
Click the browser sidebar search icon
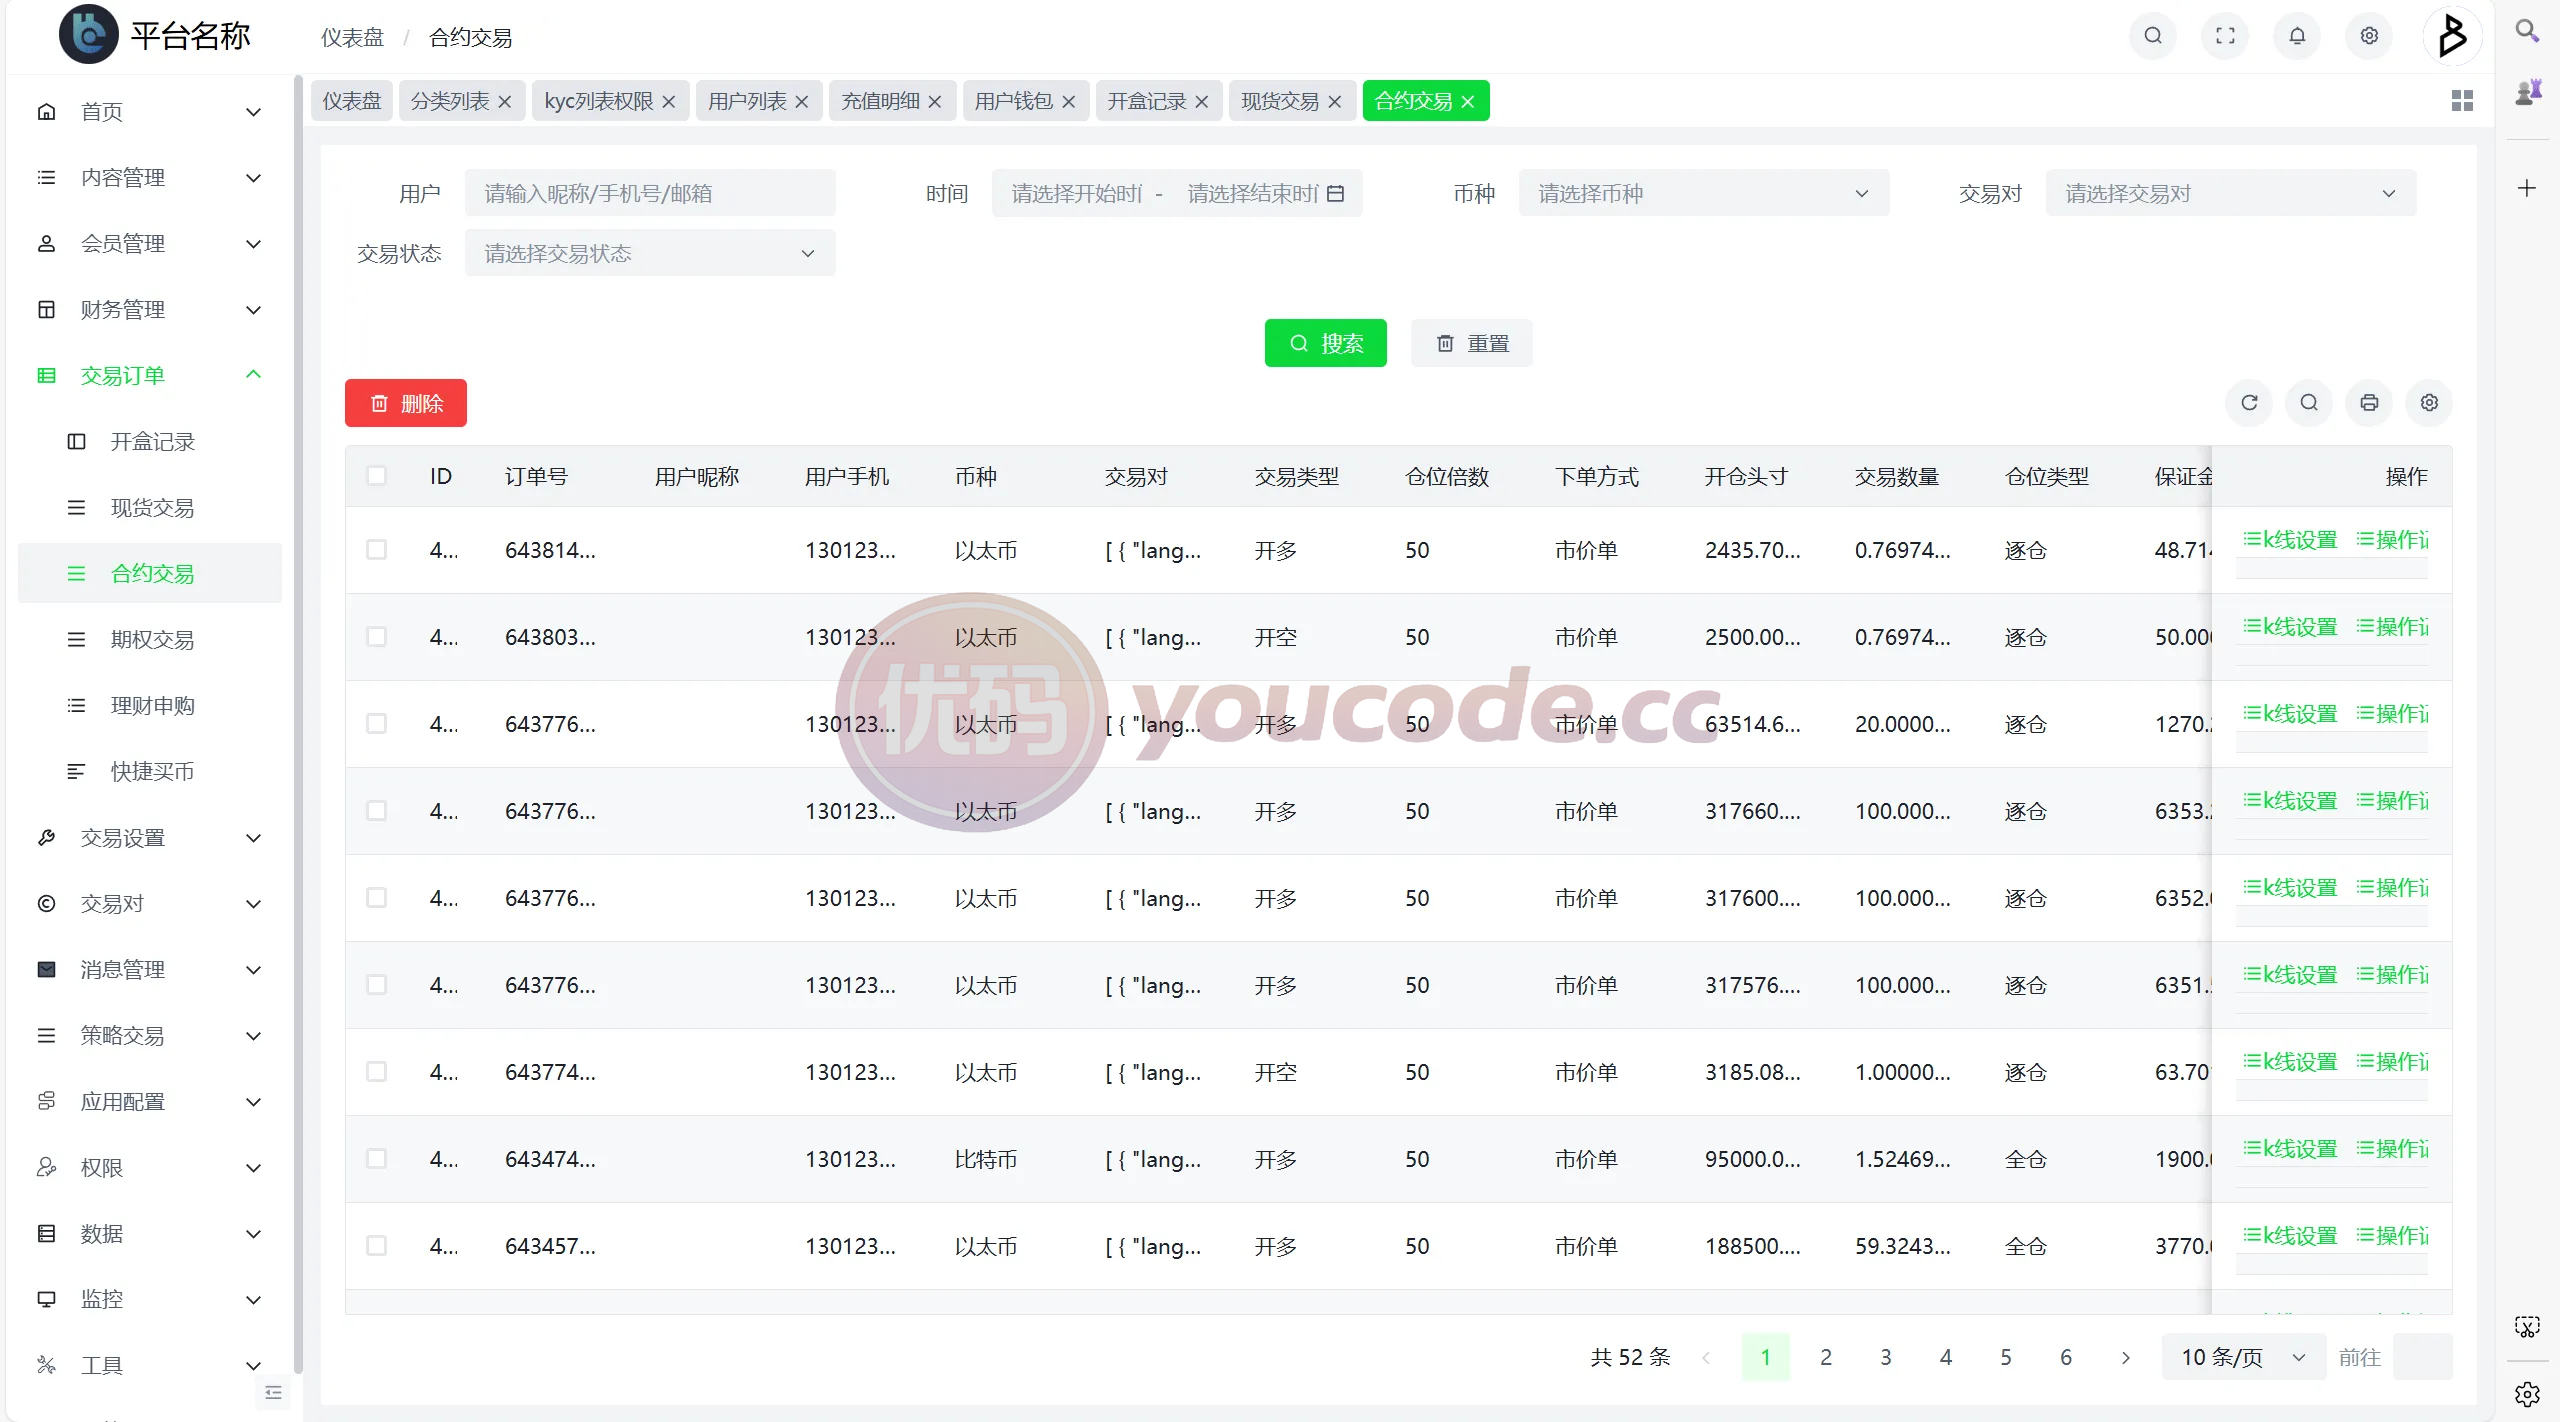click(2527, 31)
